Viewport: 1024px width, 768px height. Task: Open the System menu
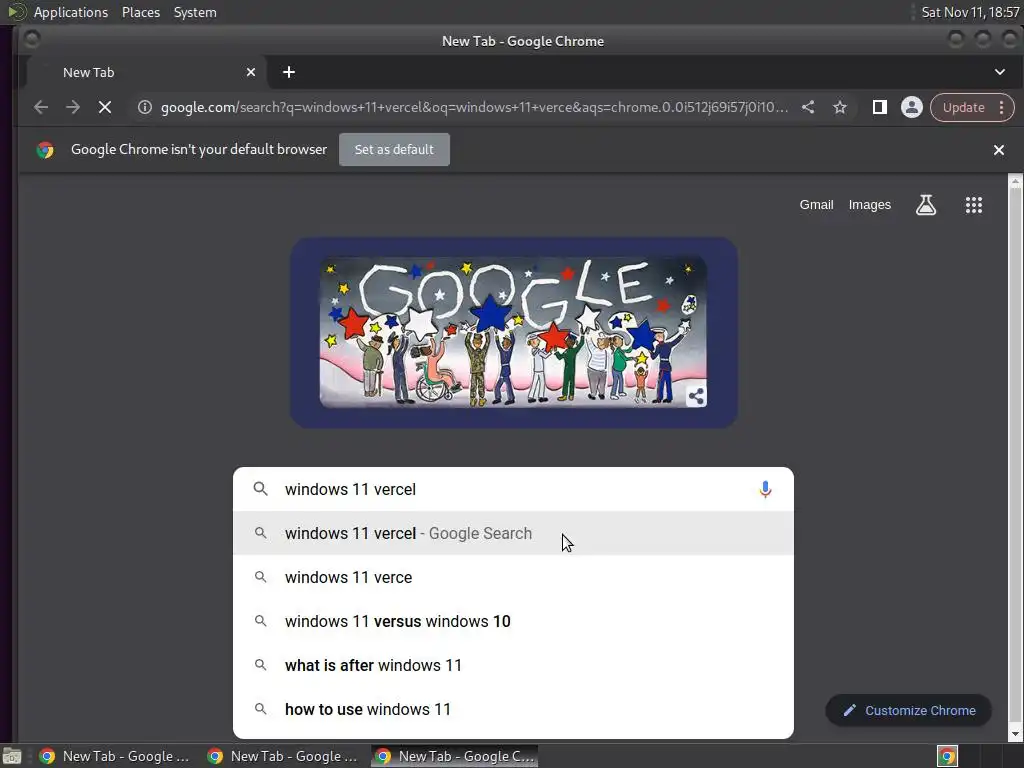tap(195, 12)
